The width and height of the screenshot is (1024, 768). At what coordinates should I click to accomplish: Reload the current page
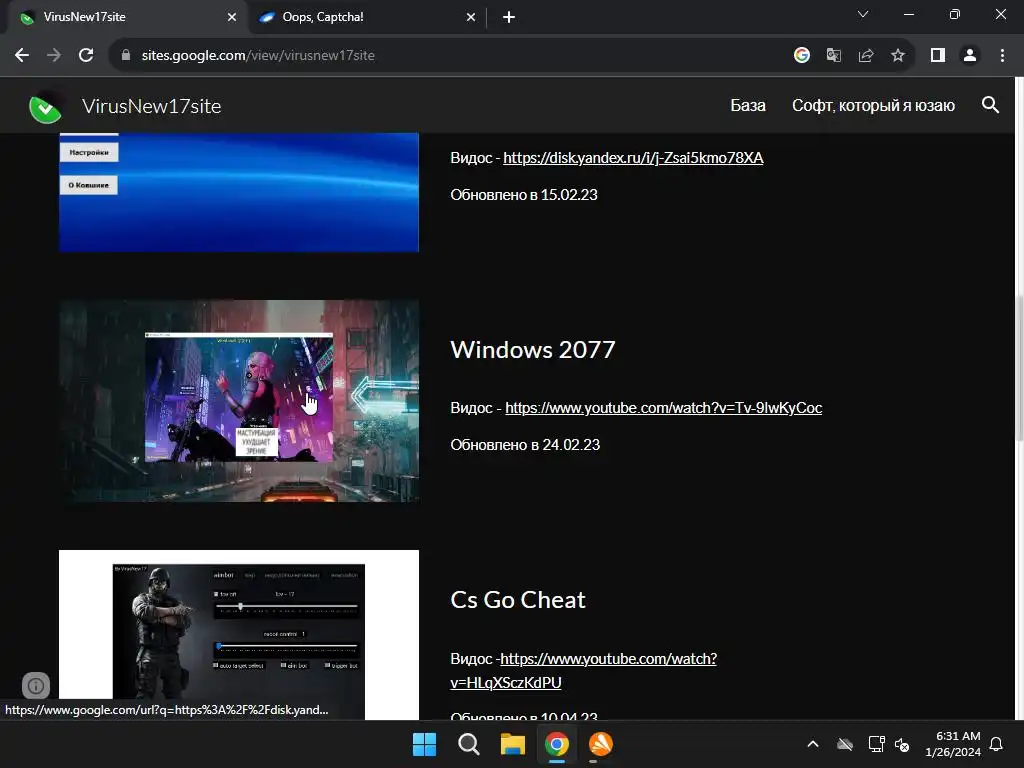click(86, 56)
